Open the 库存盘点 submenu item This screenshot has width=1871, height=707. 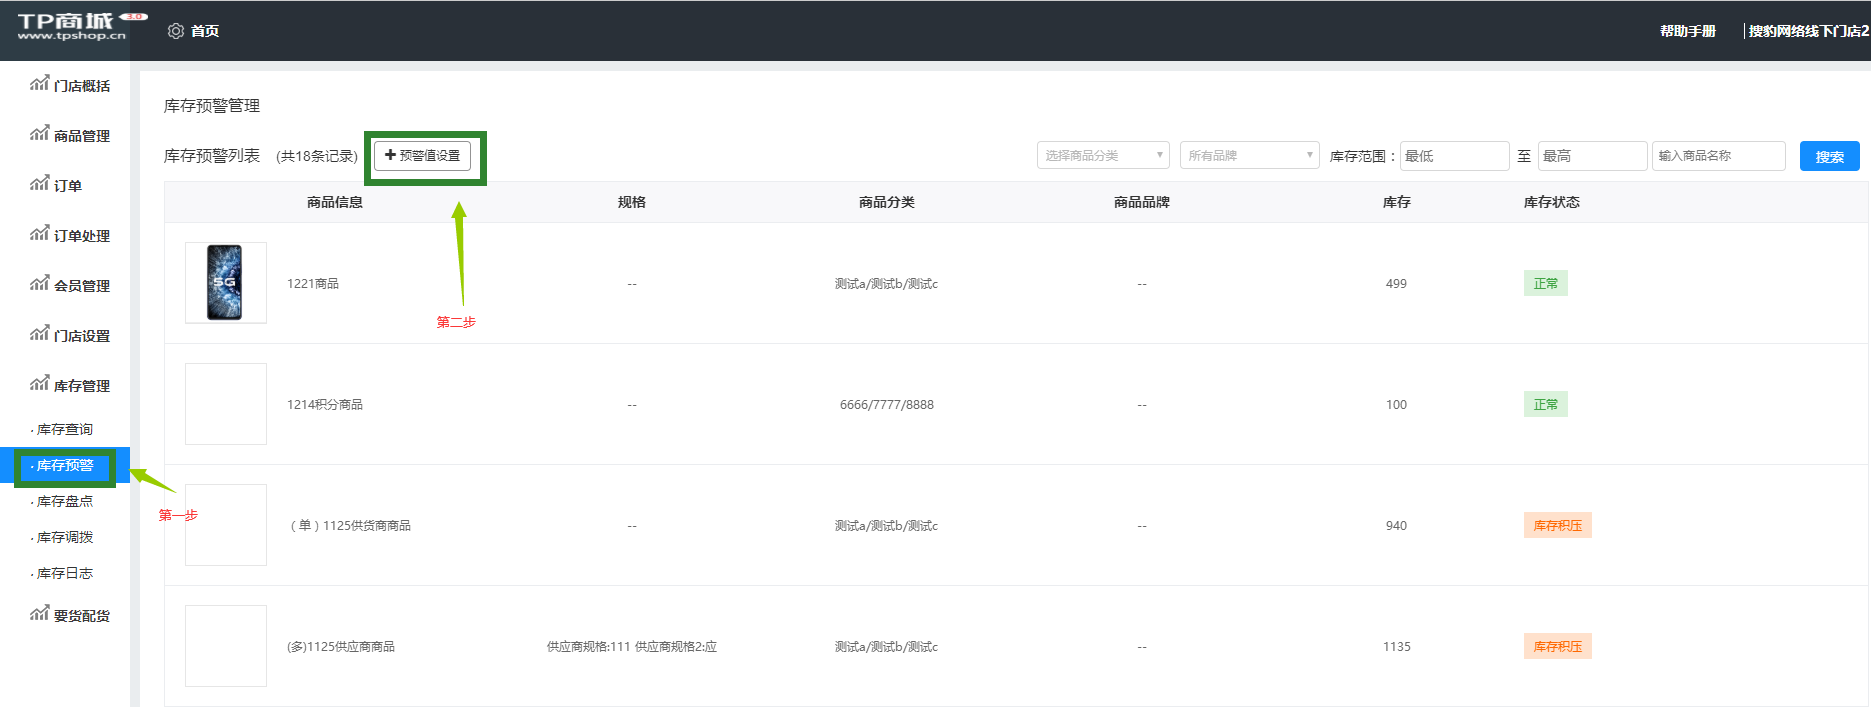[x=65, y=502]
